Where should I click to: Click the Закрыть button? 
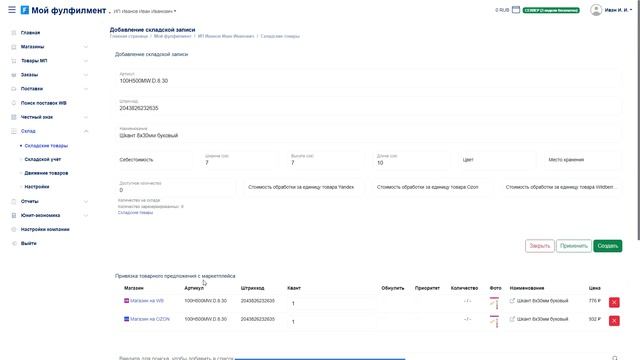point(540,246)
